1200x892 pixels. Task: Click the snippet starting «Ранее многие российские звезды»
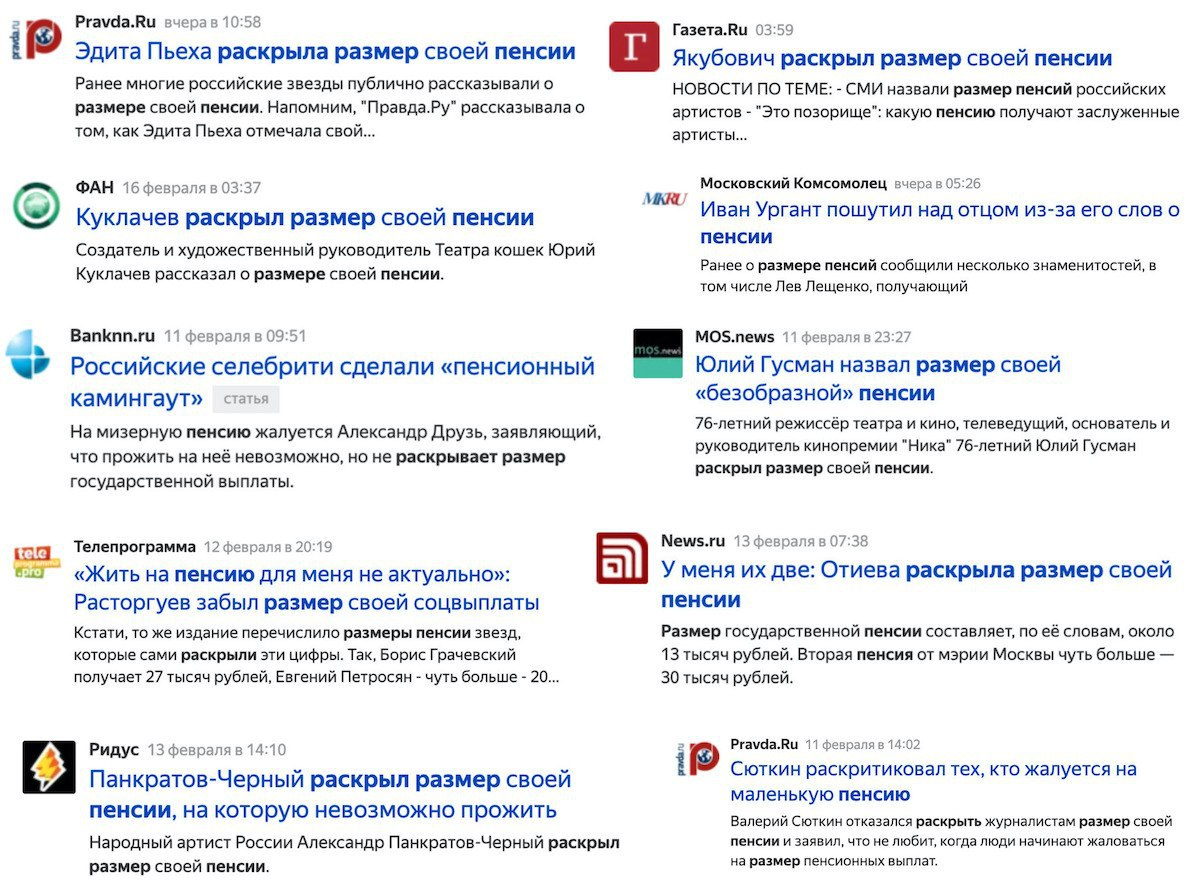(x=330, y=107)
